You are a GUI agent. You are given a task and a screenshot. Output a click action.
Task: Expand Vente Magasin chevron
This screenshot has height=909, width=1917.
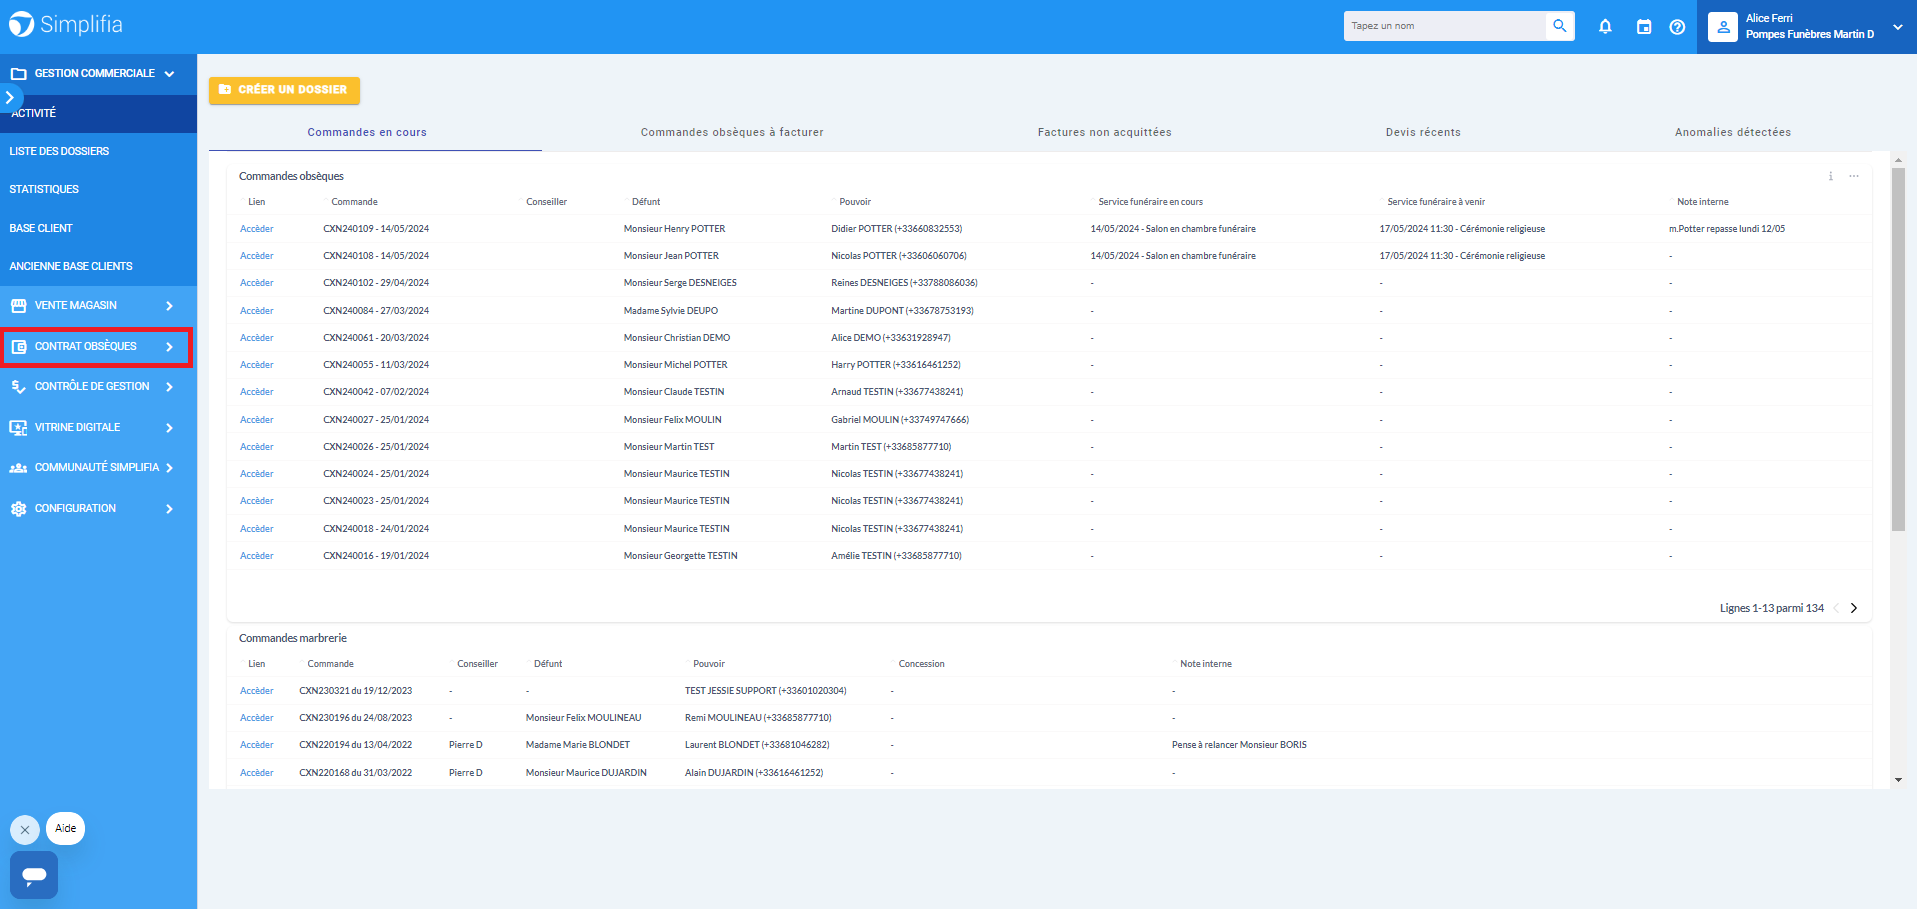pos(169,306)
